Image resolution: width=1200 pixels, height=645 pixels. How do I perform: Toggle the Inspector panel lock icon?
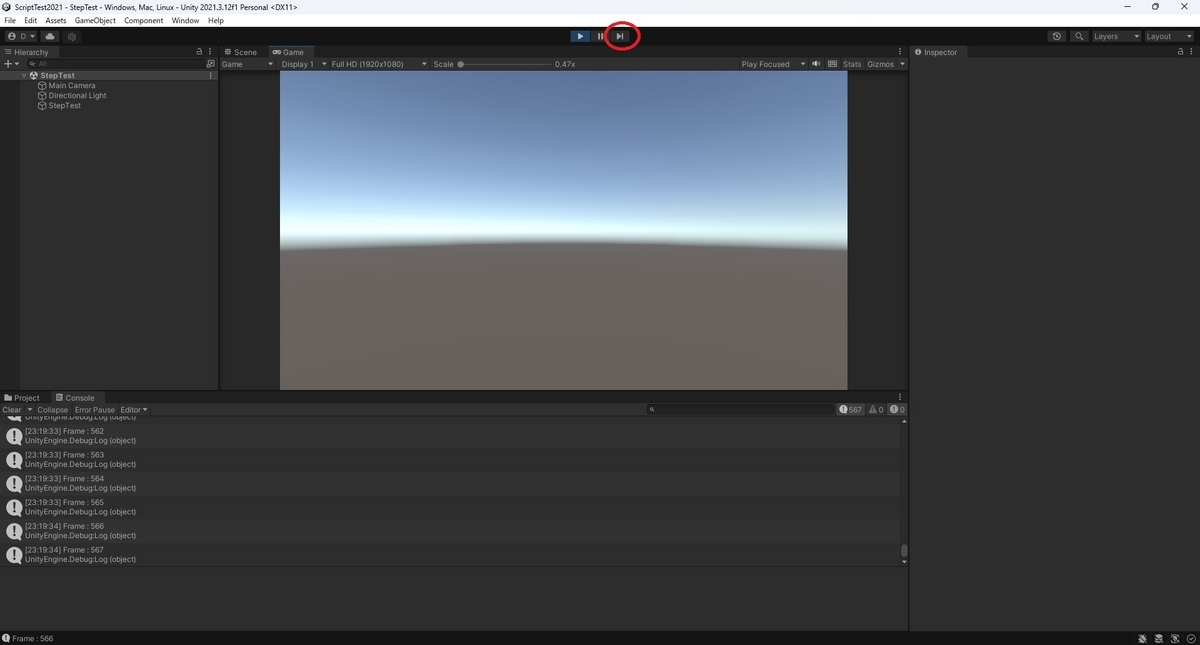(1180, 52)
